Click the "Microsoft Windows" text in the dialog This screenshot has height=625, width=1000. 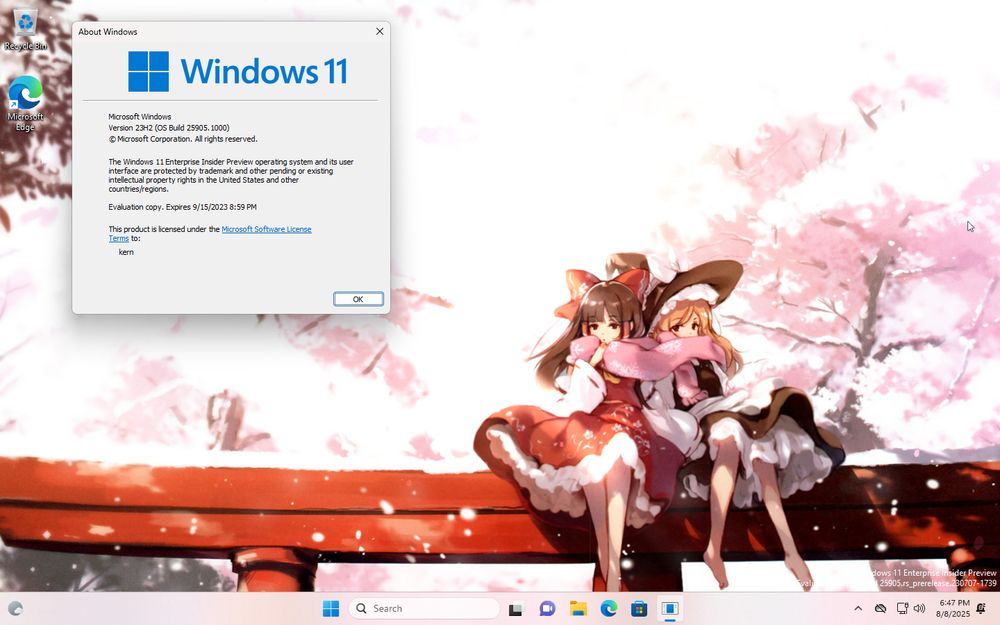[x=140, y=117]
